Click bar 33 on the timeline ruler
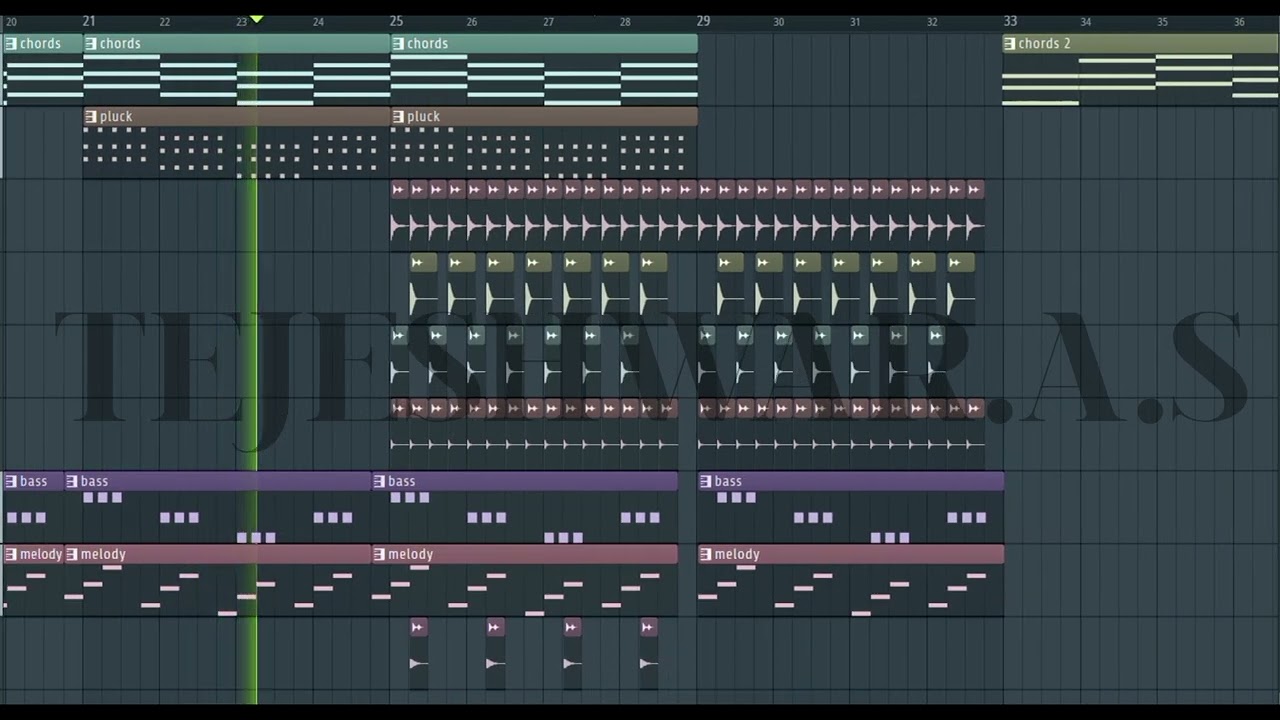Viewport: 1280px width, 720px height. click(1010, 21)
